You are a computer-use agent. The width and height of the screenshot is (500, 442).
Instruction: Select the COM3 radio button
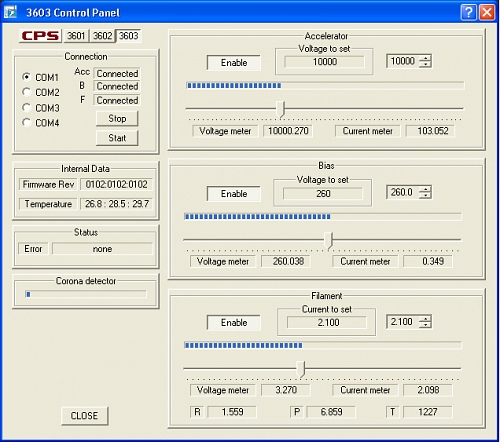point(26,107)
